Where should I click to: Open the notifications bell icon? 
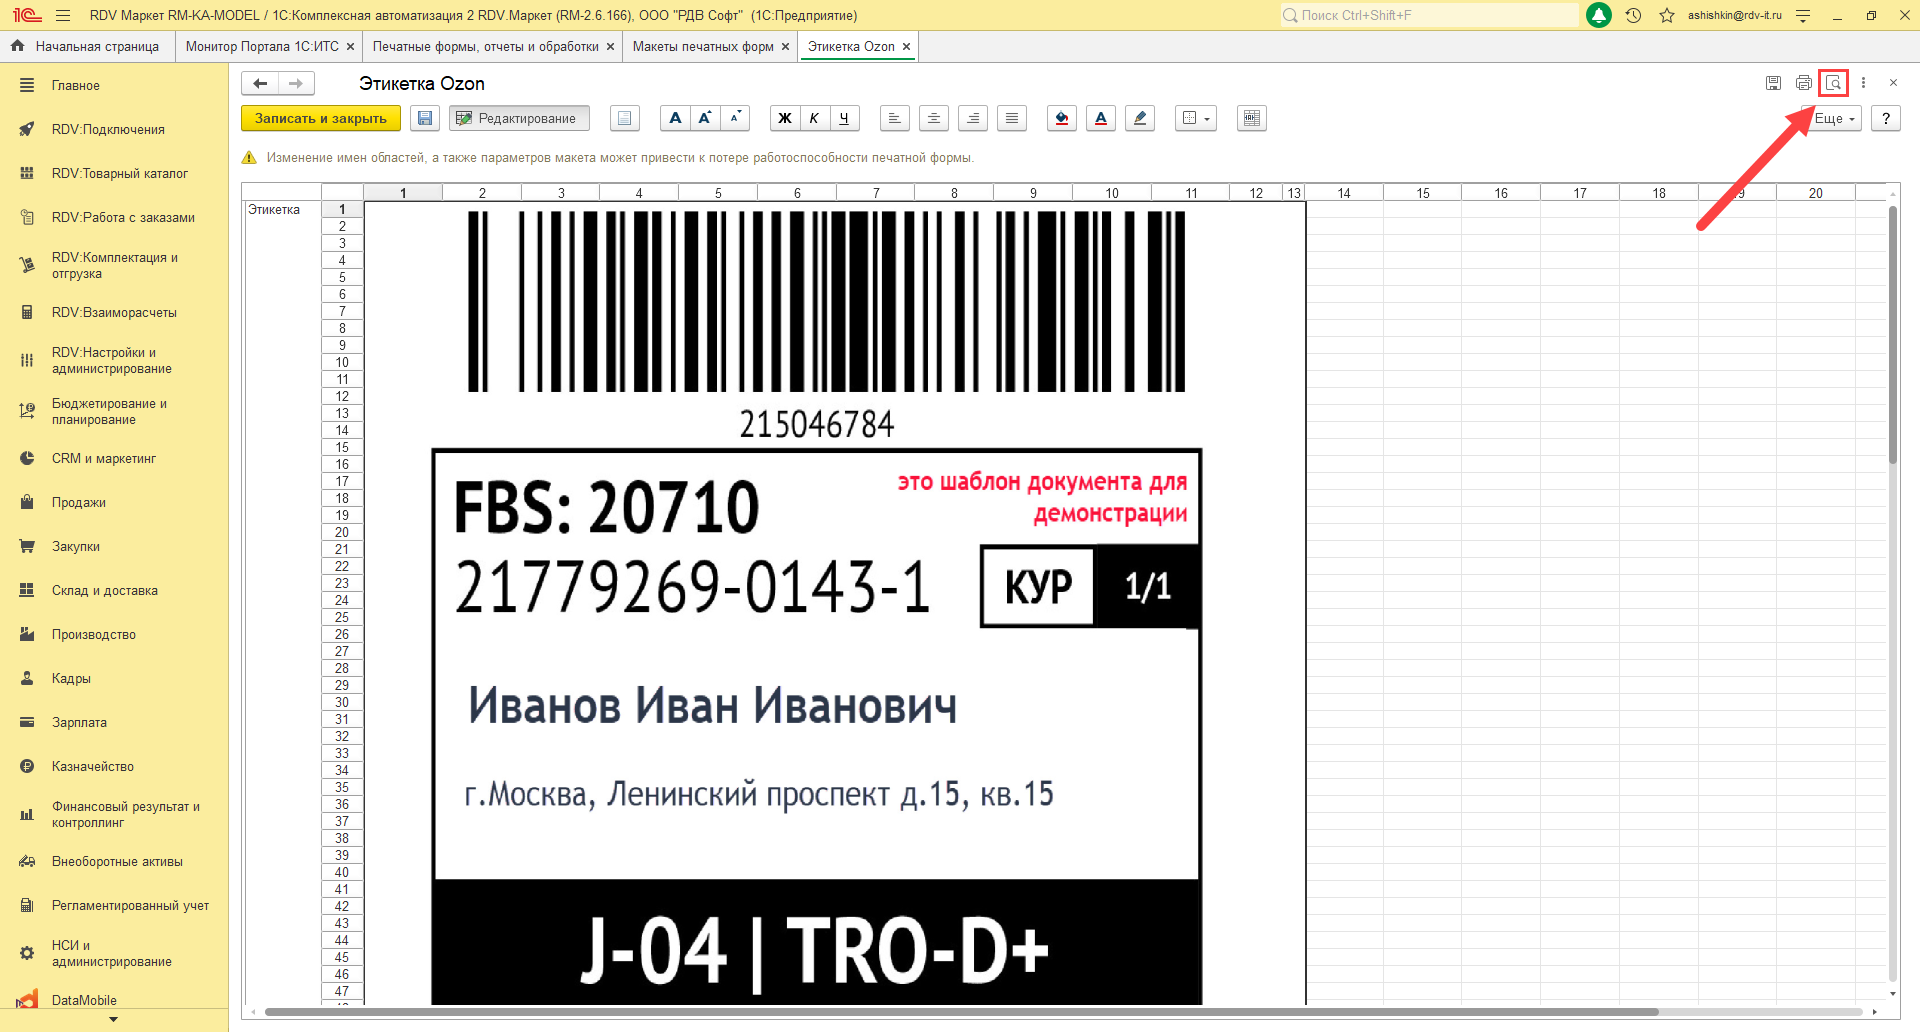(1599, 15)
